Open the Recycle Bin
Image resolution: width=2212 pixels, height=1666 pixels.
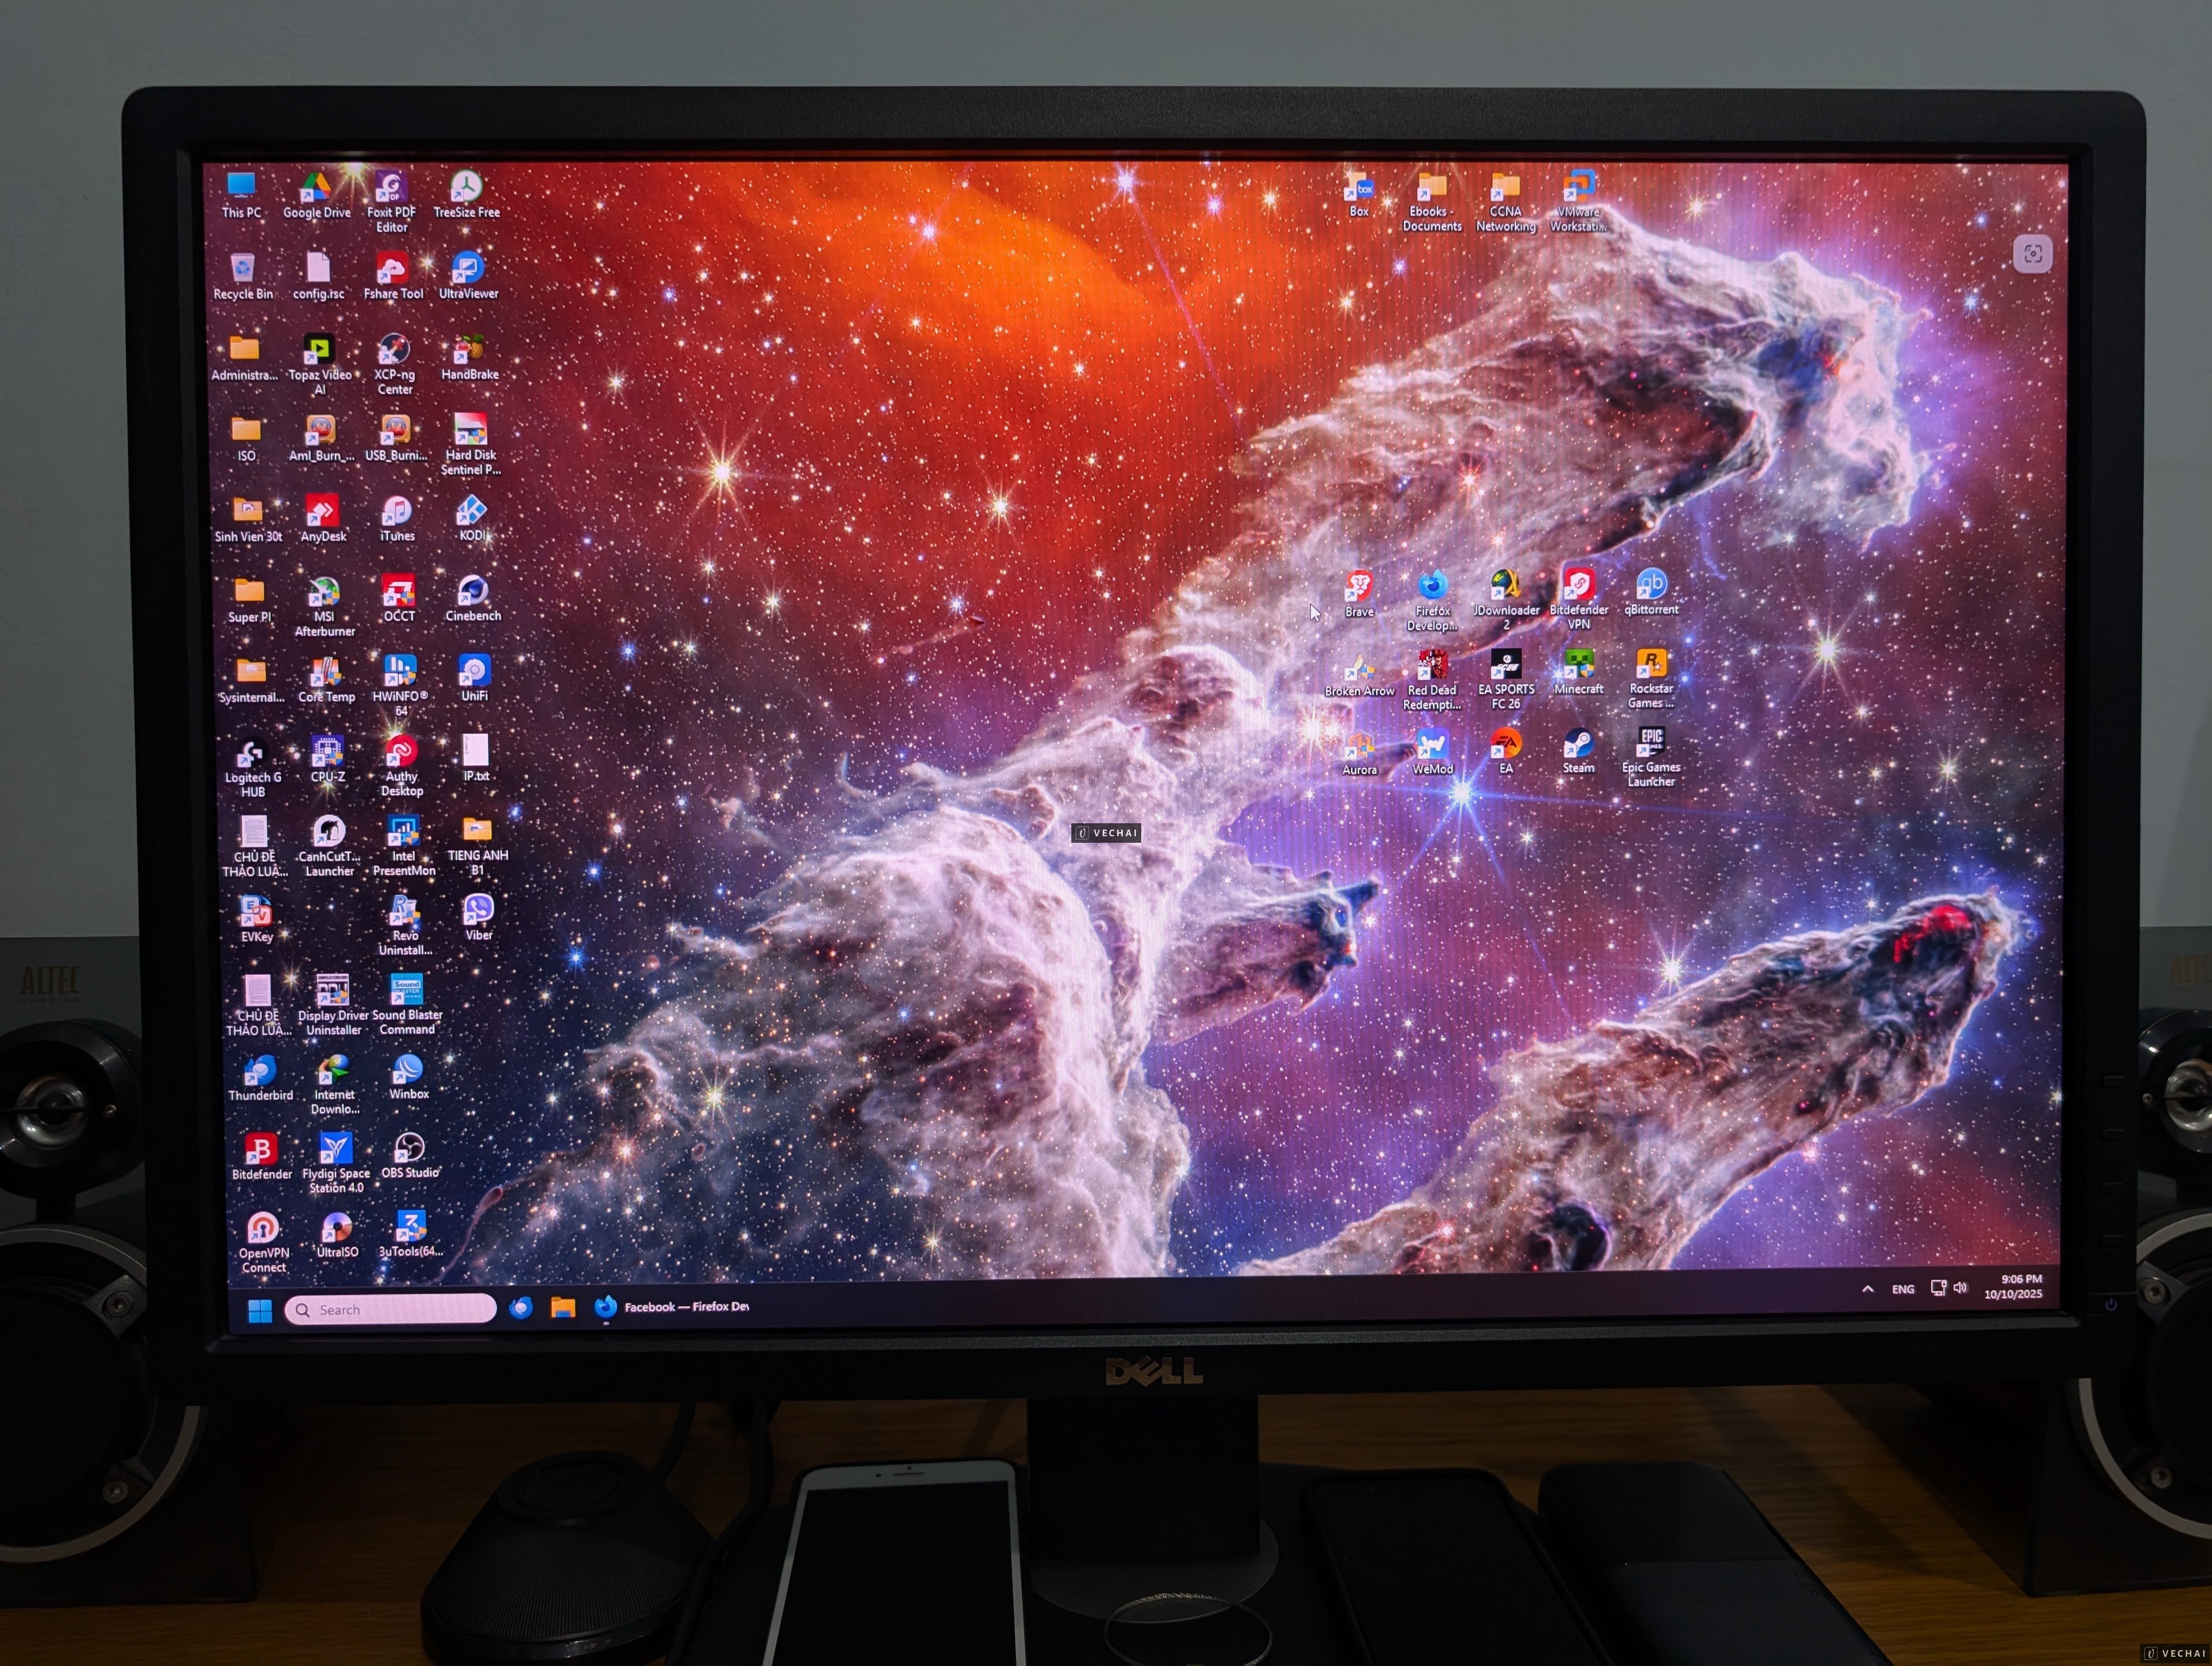[x=242, y=268]
